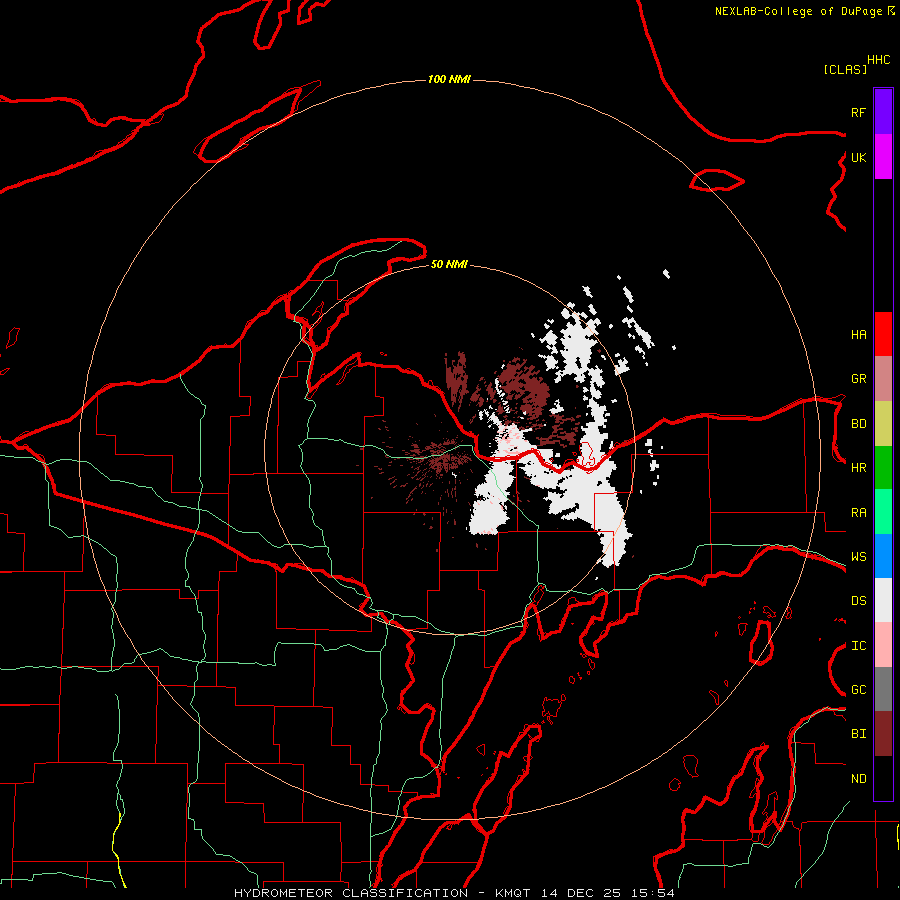Click the DS legend label
The width and height of the screenshot is (900, 900).
tap(859, 601)
